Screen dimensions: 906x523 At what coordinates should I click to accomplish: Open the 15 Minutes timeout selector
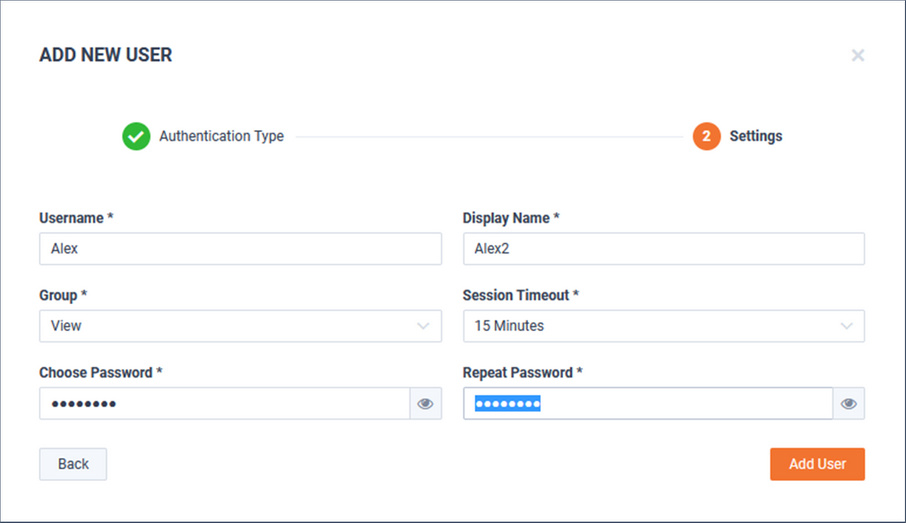click(x=663, y=326)
